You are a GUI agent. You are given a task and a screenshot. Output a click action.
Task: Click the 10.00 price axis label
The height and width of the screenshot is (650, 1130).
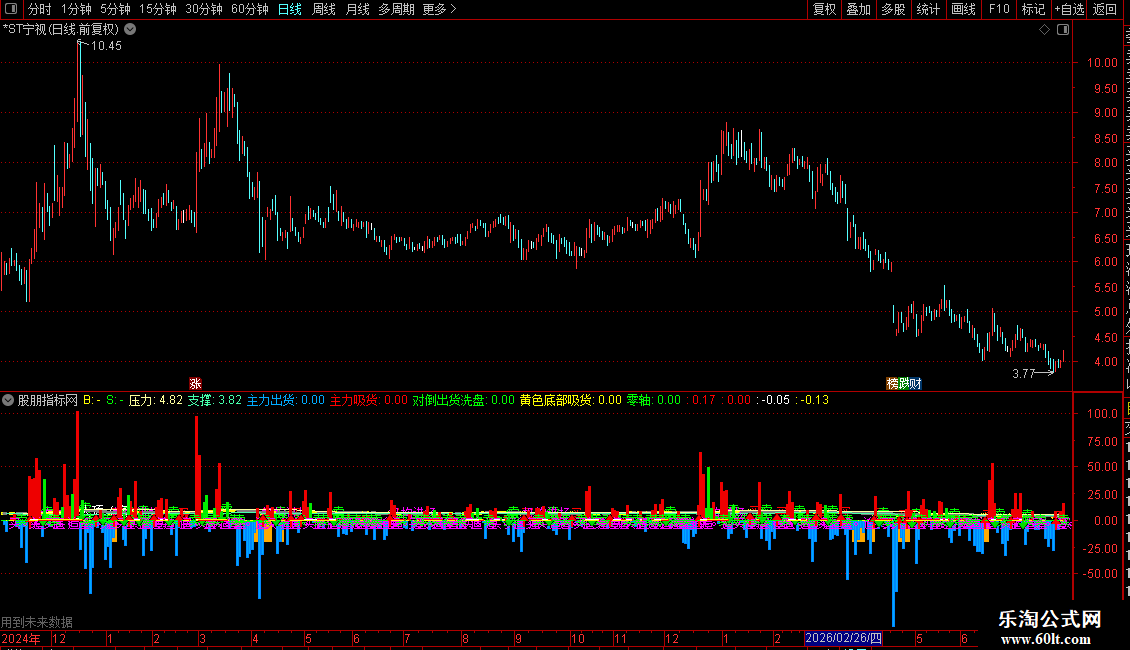[x=1103, y=63]
